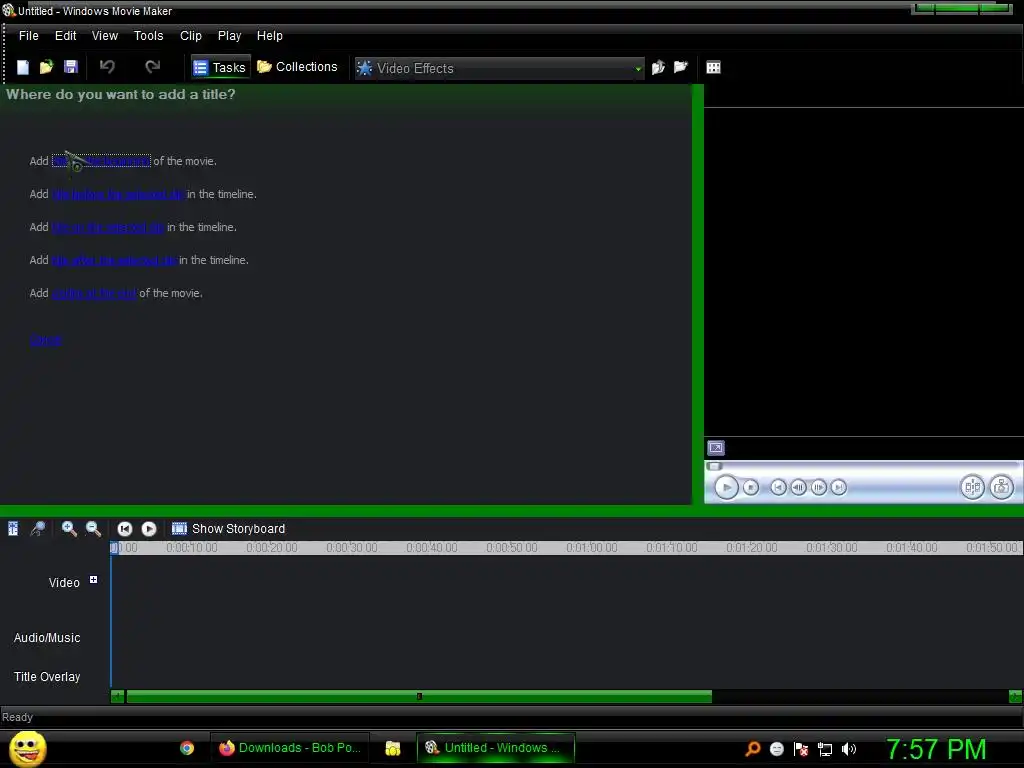This screenshot has width=1024, height=768.
Task: Play the timeline
Action: [149, 528]
